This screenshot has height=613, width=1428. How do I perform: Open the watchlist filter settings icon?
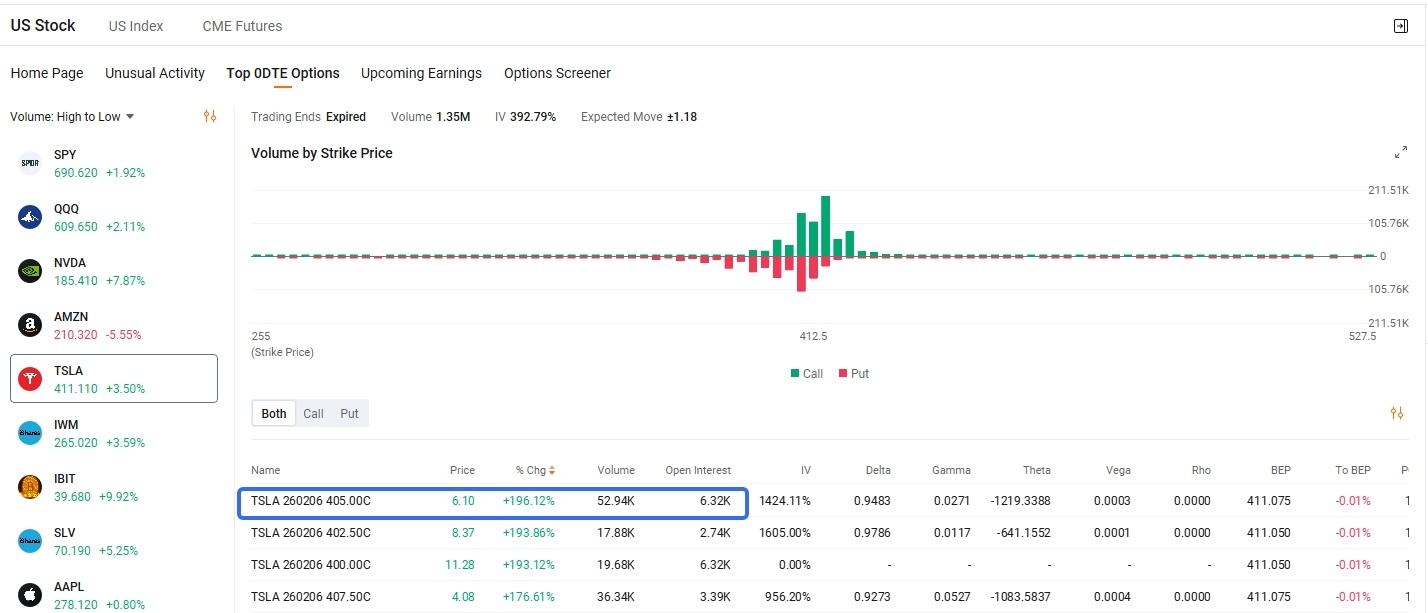(210, 116)
